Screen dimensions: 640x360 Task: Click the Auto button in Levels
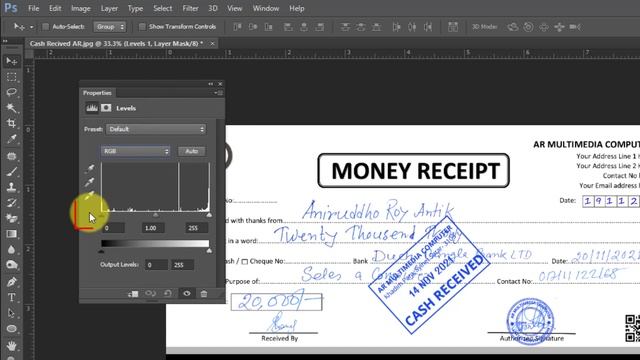click(191, 151)
